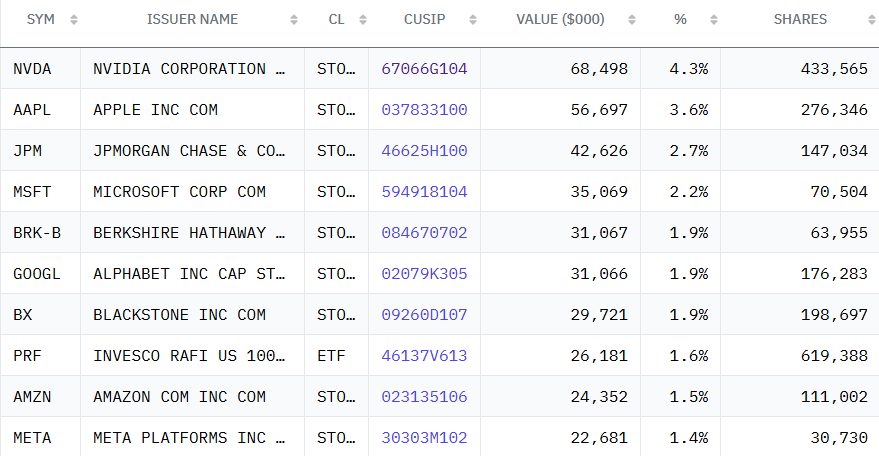The width and height of the screenshot is (879, 456).
Task: Click percentage 3.6% in AAPL row
Action: 689,109
